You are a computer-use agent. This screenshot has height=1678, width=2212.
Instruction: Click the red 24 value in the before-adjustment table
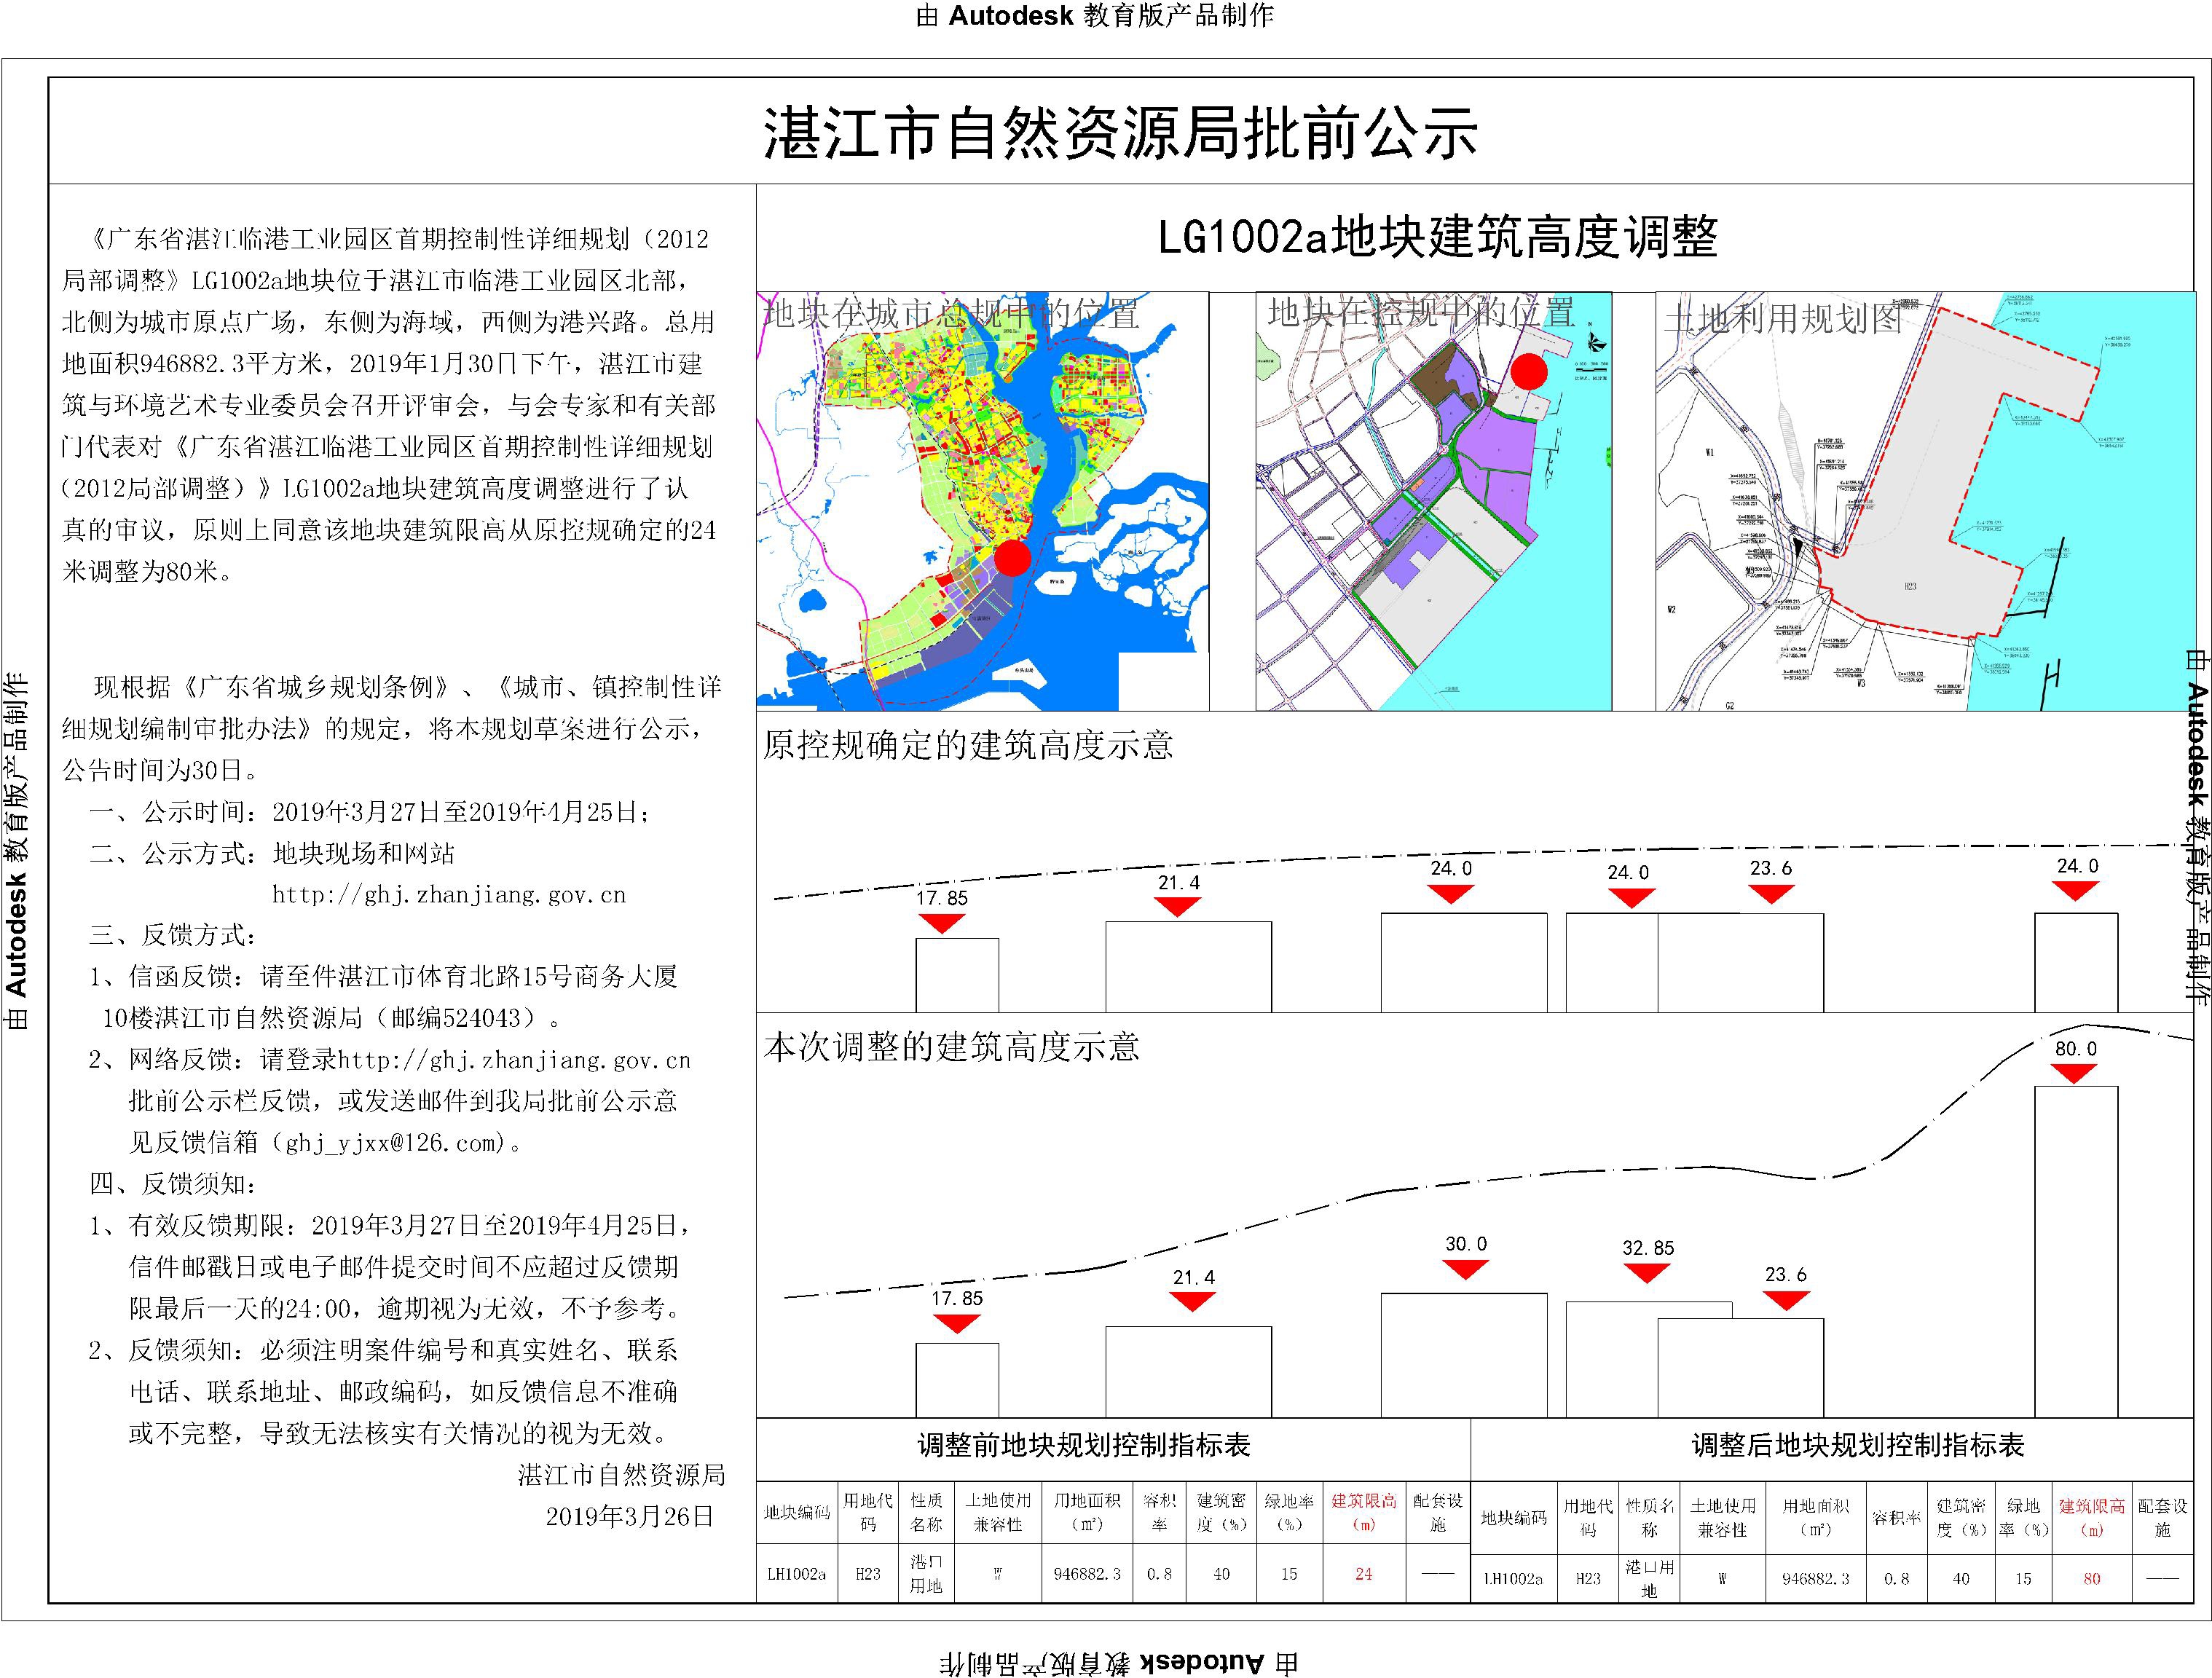pyautogui.click(x=1363, y=1574)
